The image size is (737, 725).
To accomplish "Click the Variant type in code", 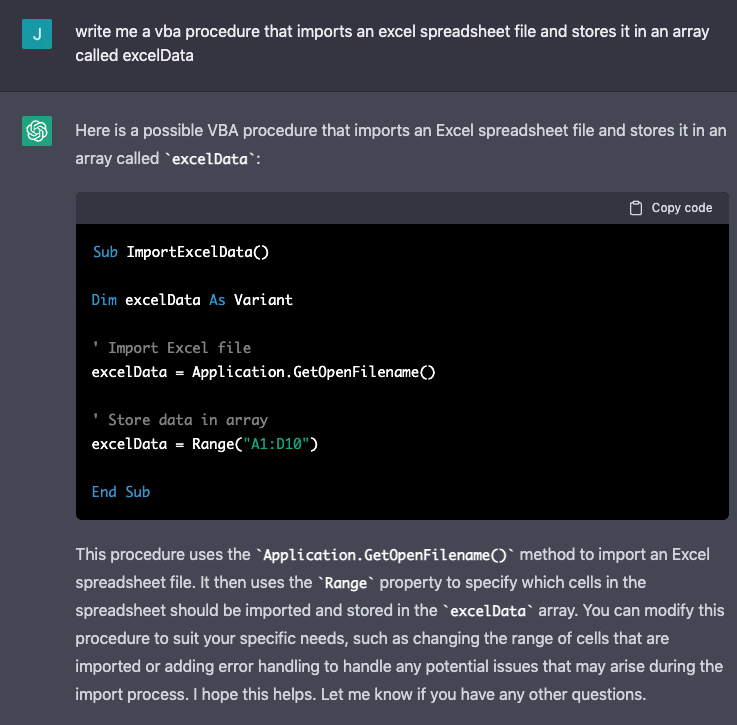I will coord(263,300).
